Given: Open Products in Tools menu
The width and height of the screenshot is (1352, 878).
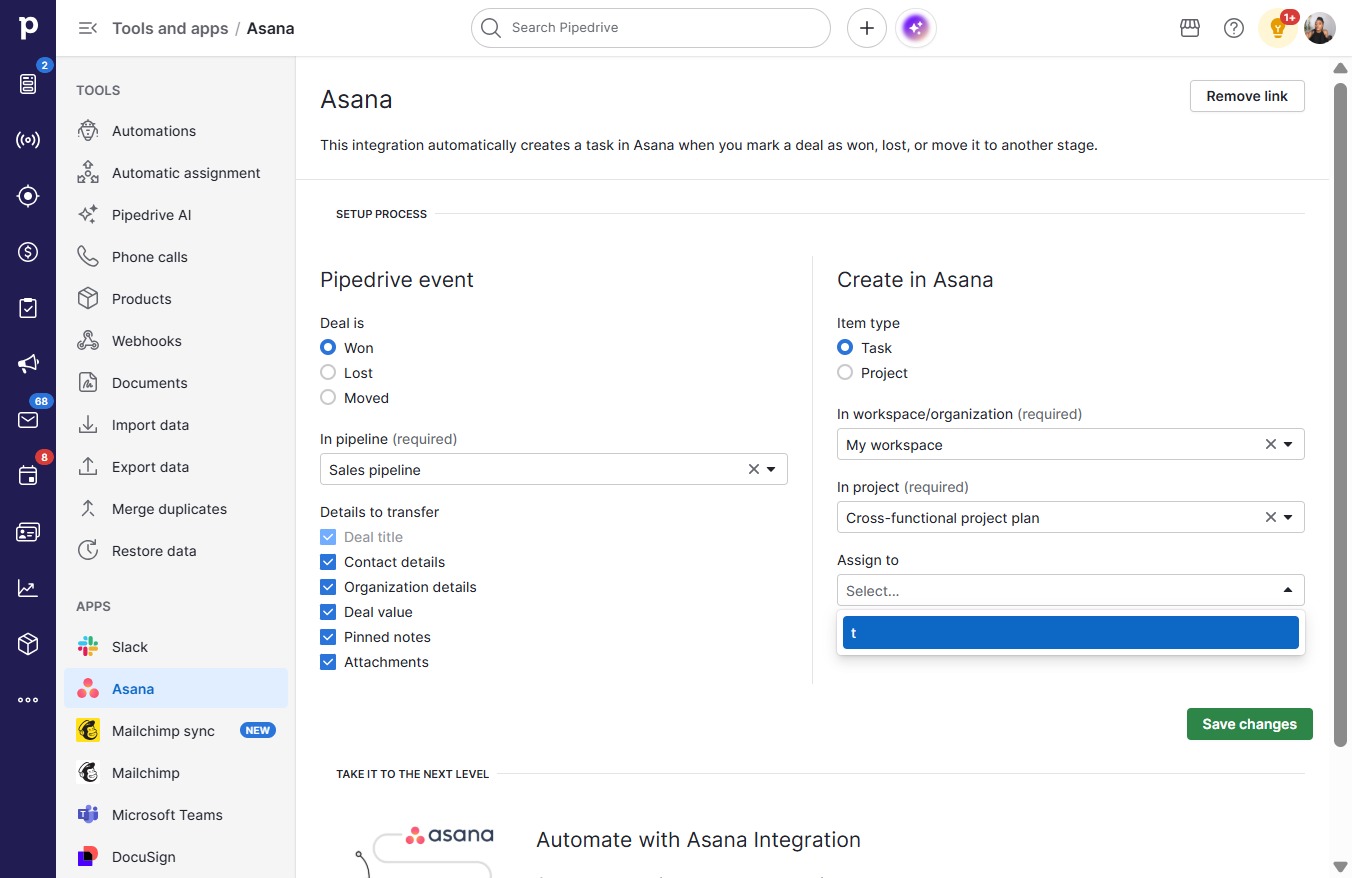Looking at the screenshot, I should coord(176,299).
